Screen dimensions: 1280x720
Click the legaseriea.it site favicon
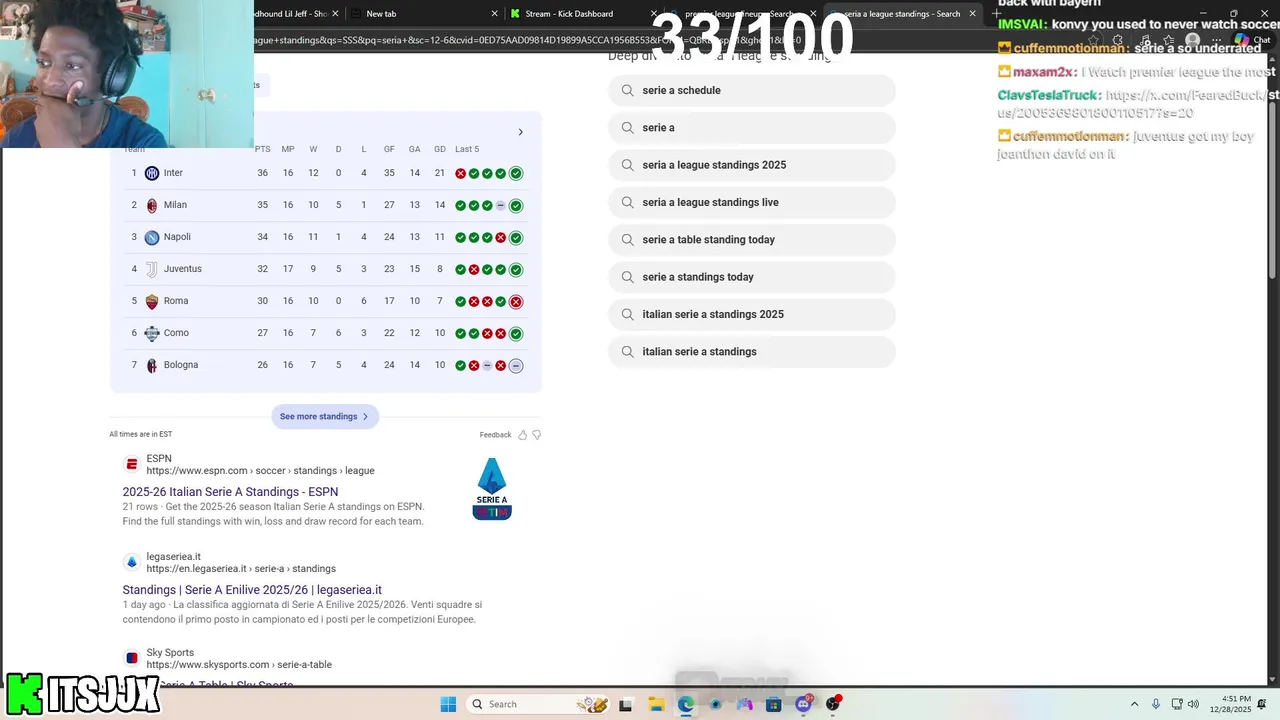tap(131, 562)
